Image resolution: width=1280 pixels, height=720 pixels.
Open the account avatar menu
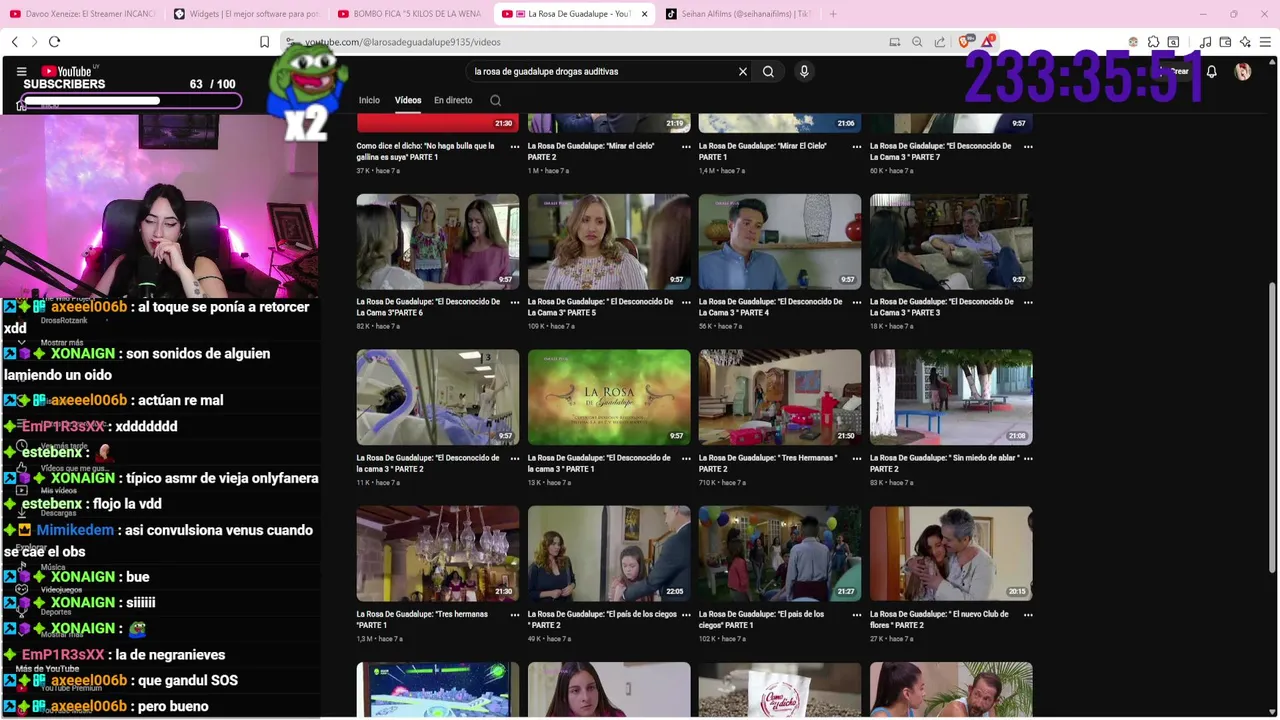(x=1242, y=72)
